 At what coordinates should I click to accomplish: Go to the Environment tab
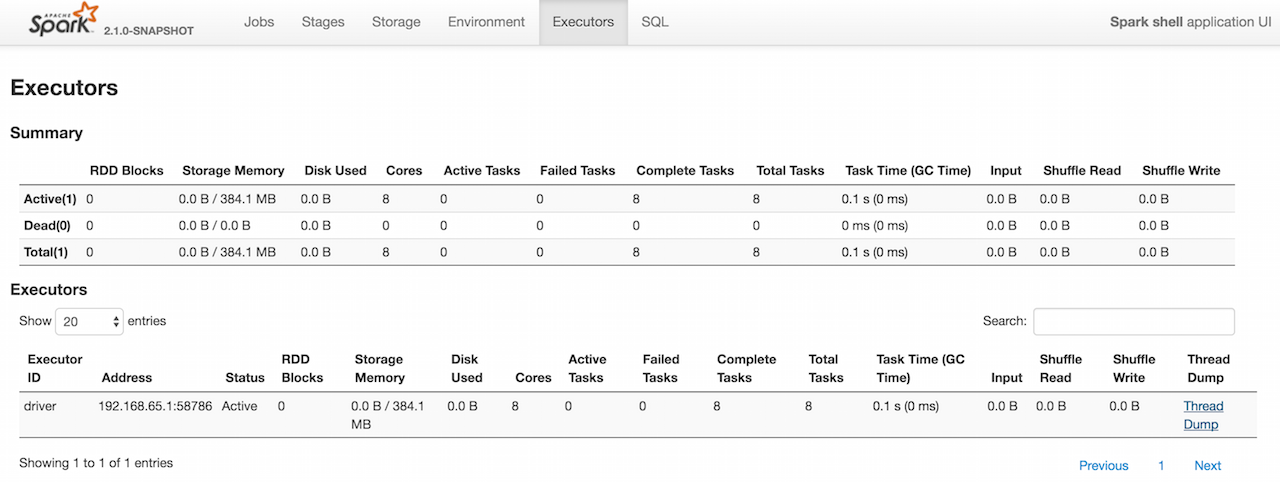click(486, 22)
